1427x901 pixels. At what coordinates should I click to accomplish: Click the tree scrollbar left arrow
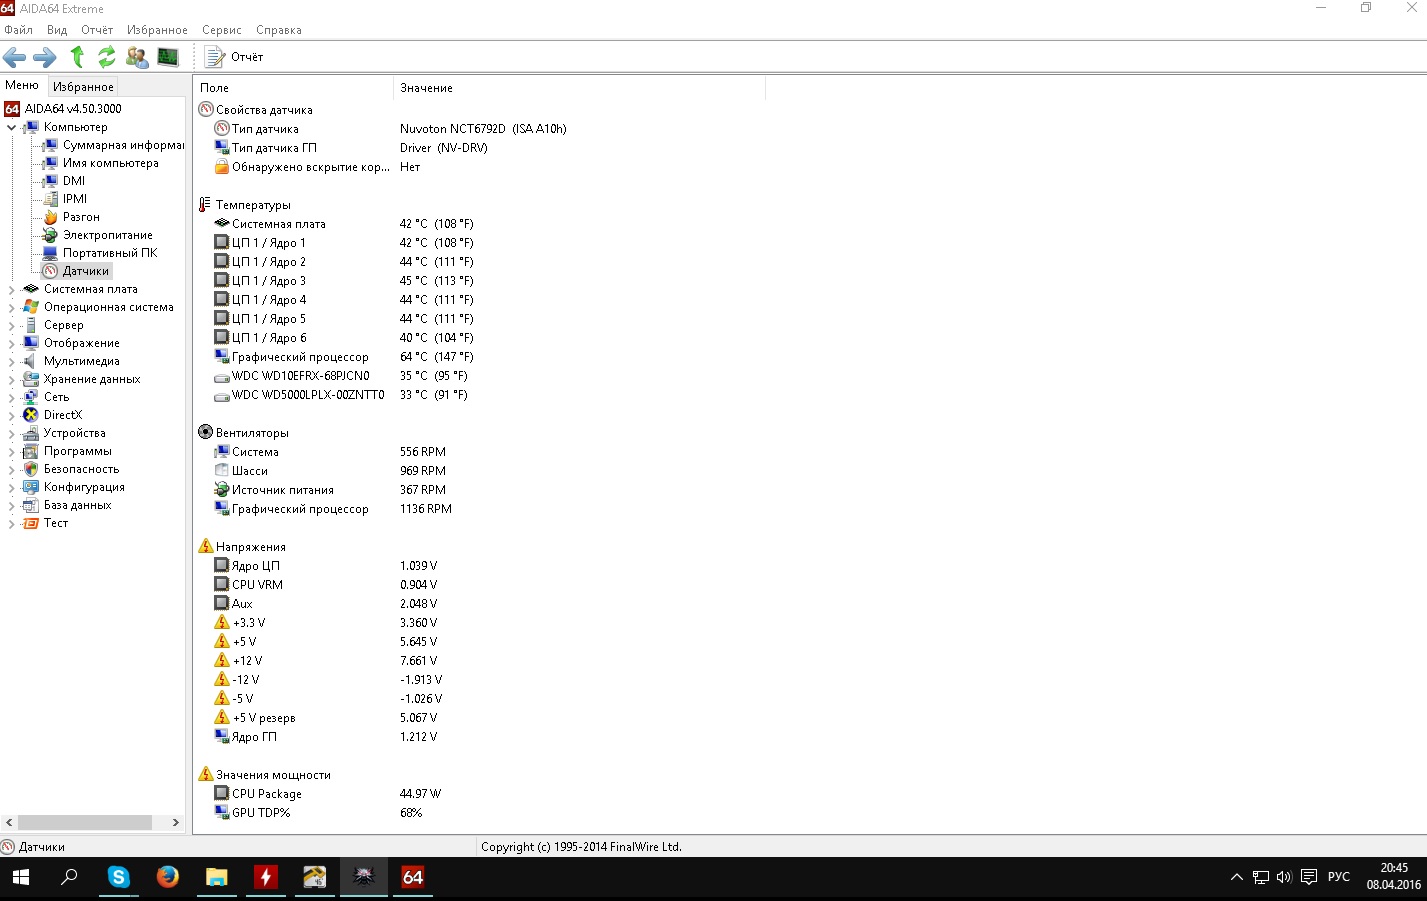tap(9, 822)
